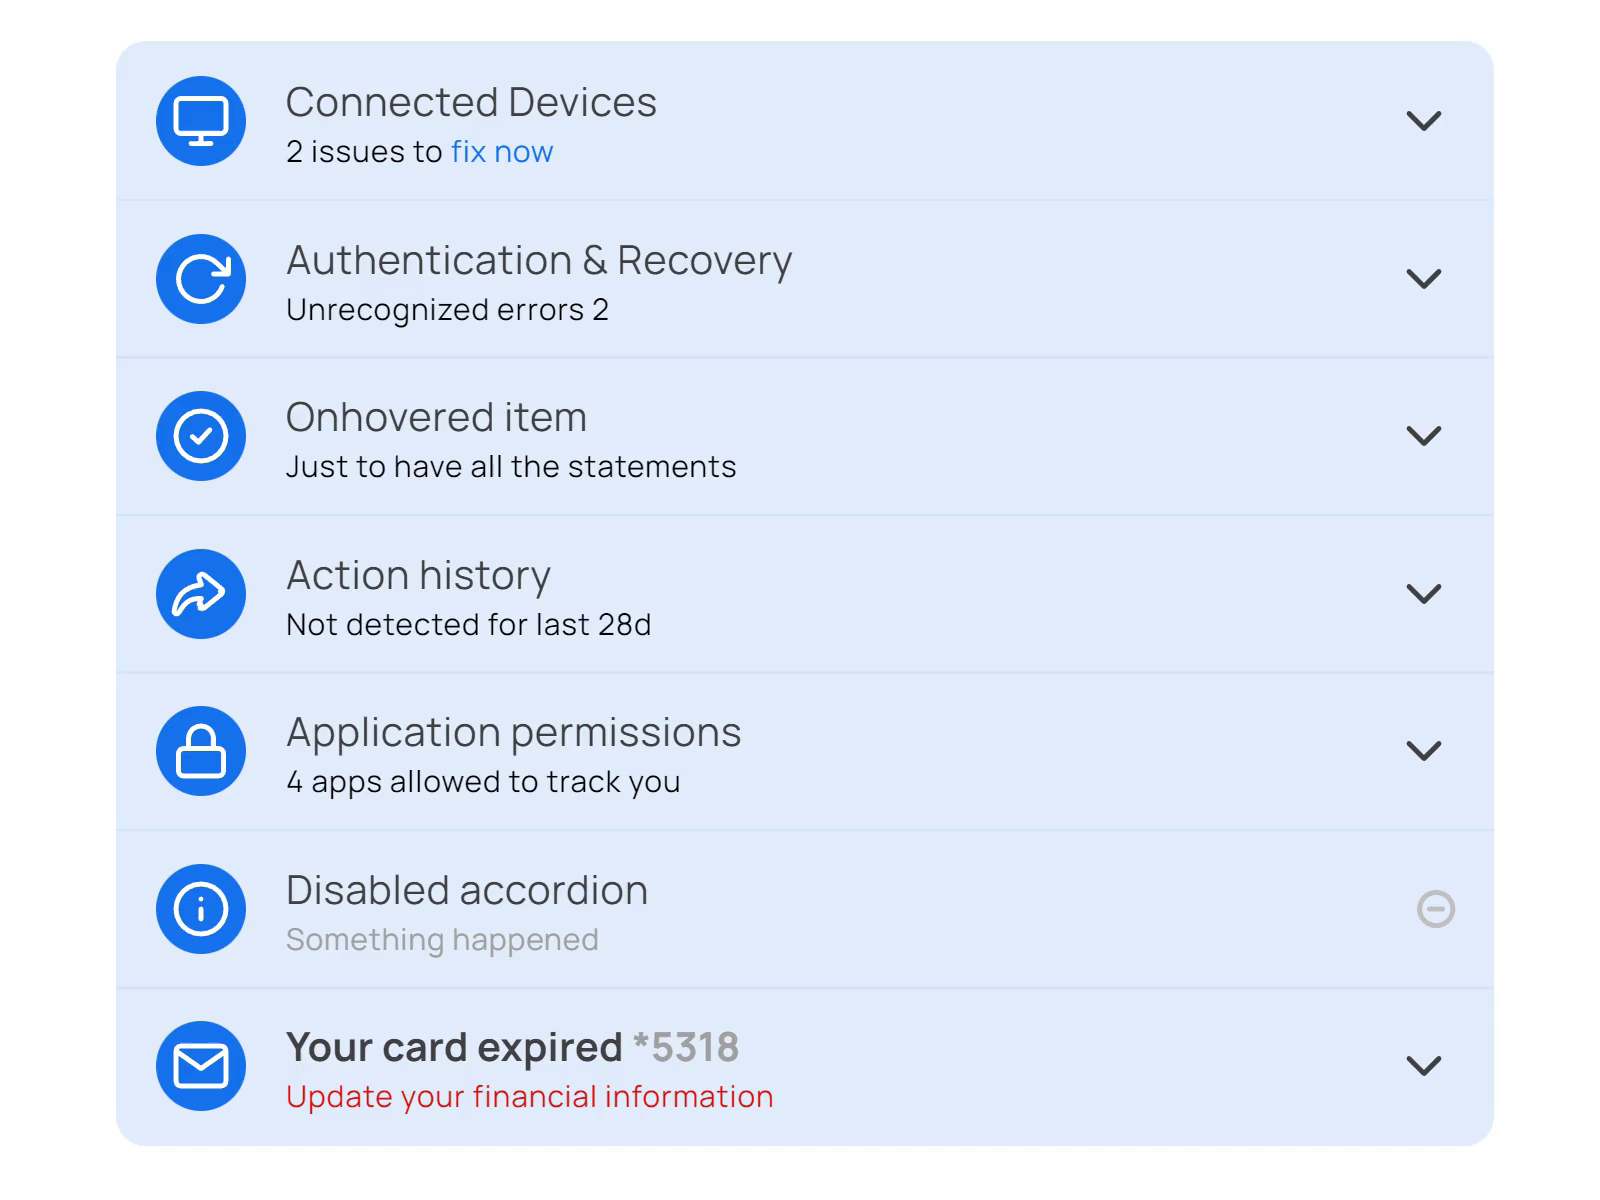Click the disabled minus circle icon
Image resolution: width=1600 pixels, height=1200 pixels.
[1435, 909]
